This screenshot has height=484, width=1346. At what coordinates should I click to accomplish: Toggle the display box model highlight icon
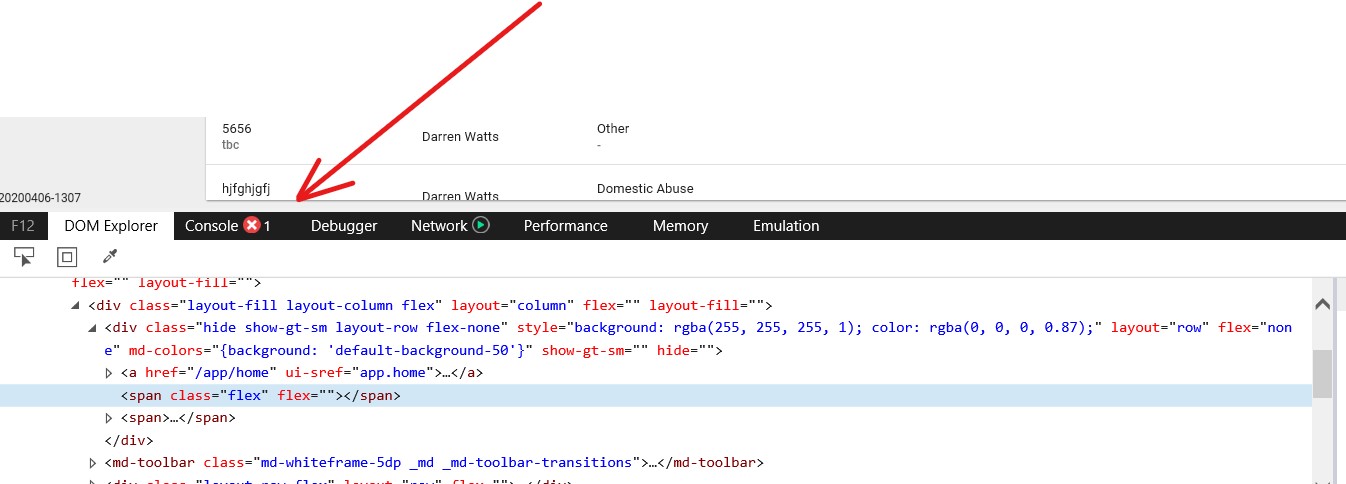pos(66,257)
